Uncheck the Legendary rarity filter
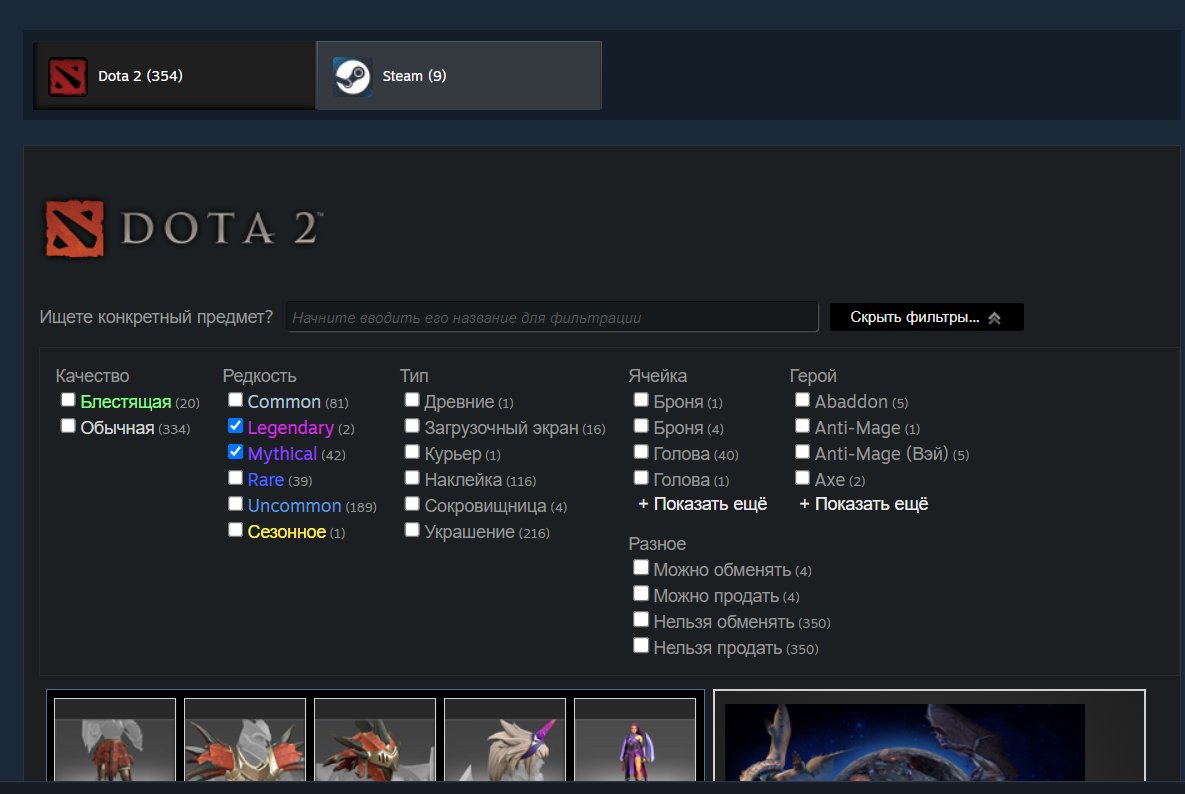Viewport: 1185px width, 794px height. coord(235,426)
